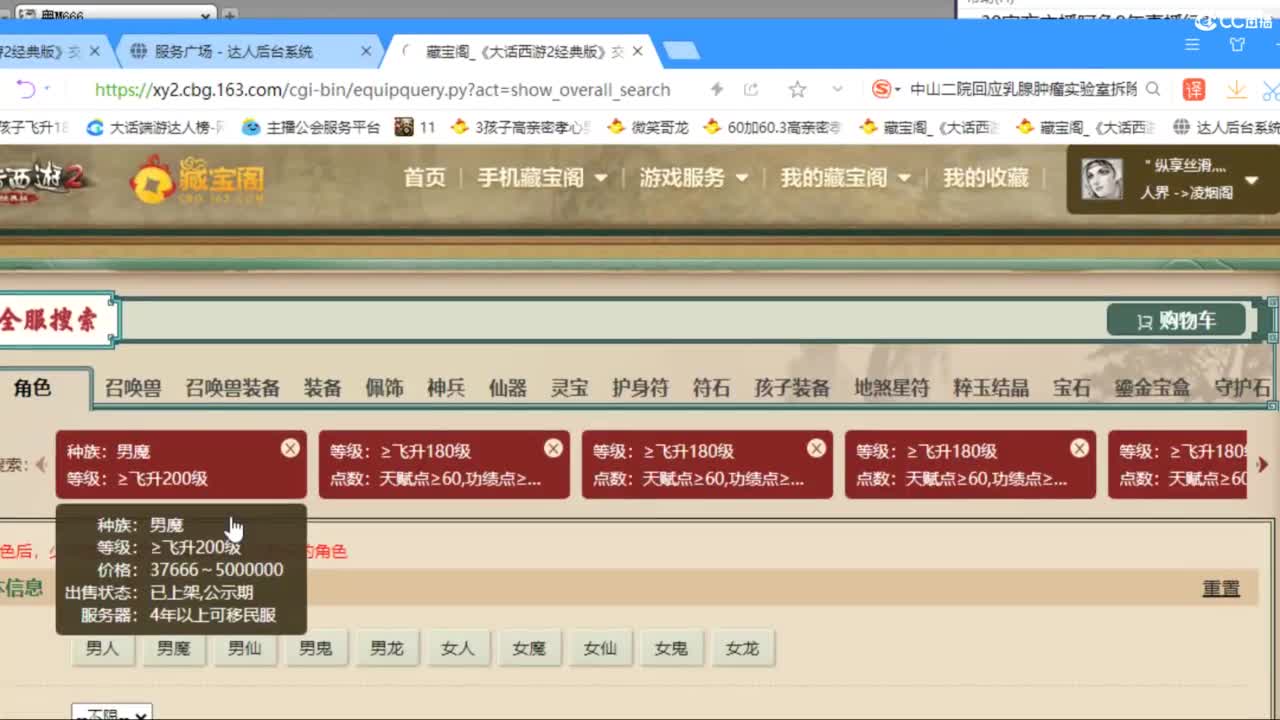The height and width of the screenshot is (720, 1280).
Task: Open a new tab with the blue tab button
Action: coord(681,51)
